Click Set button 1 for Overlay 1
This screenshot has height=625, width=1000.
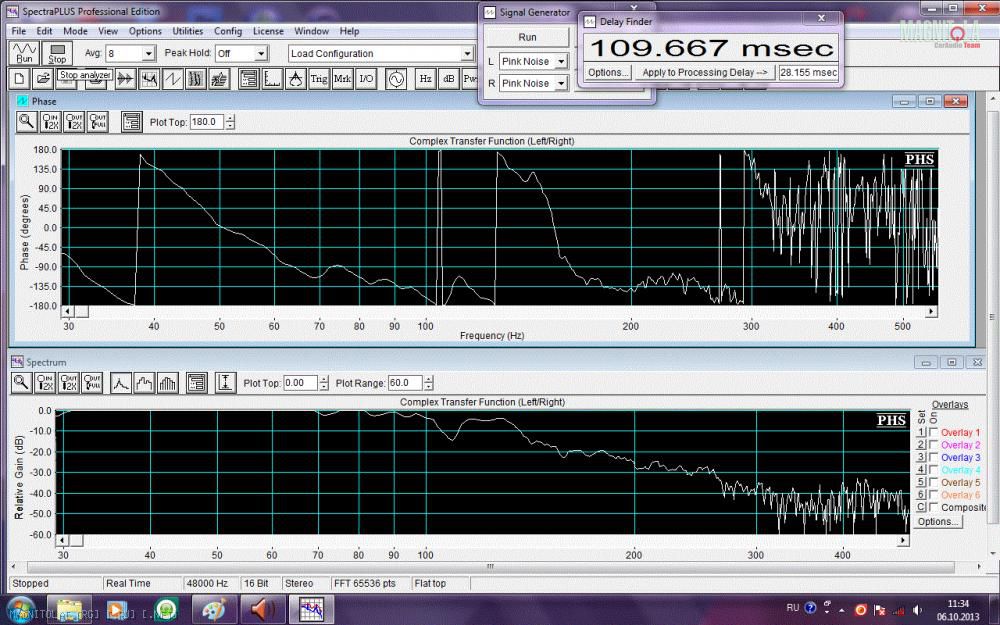click(921, 432)
